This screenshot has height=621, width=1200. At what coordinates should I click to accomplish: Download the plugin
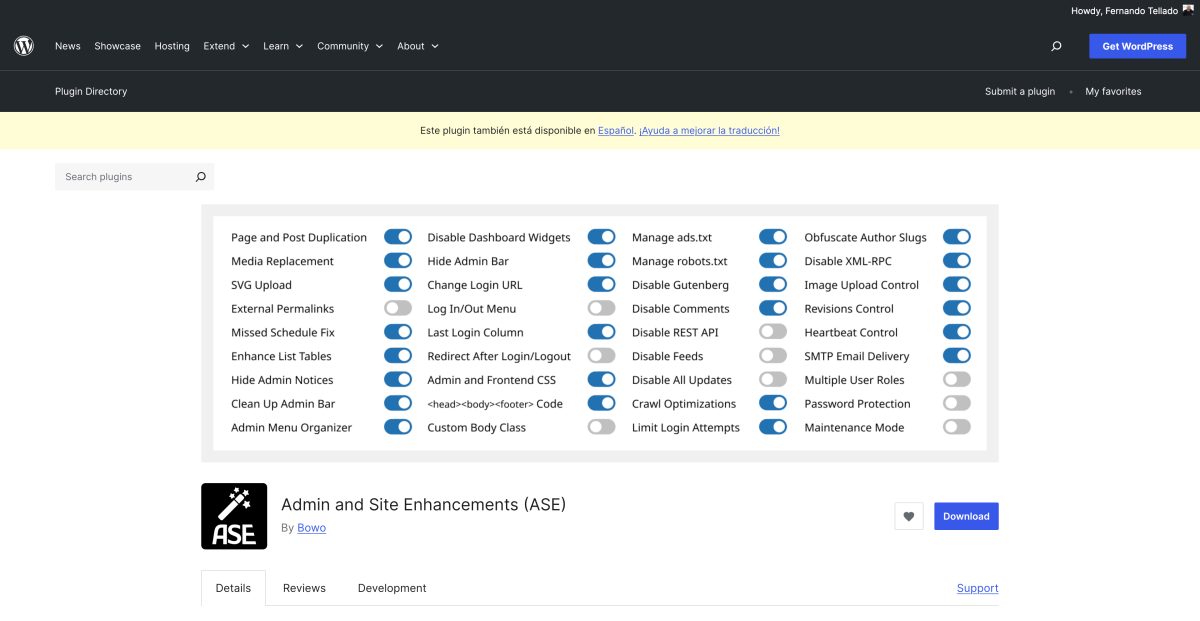tap(965, 516)
